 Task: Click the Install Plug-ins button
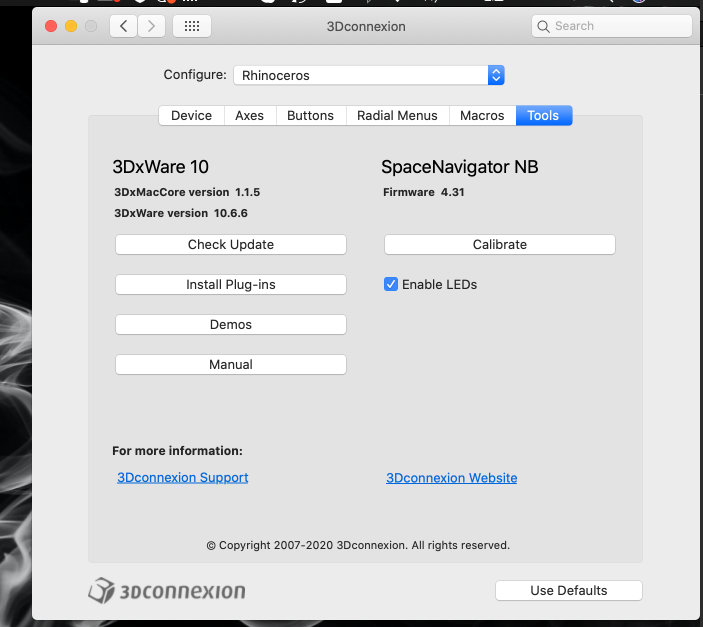pyautogui.click(x=231, y=284)
